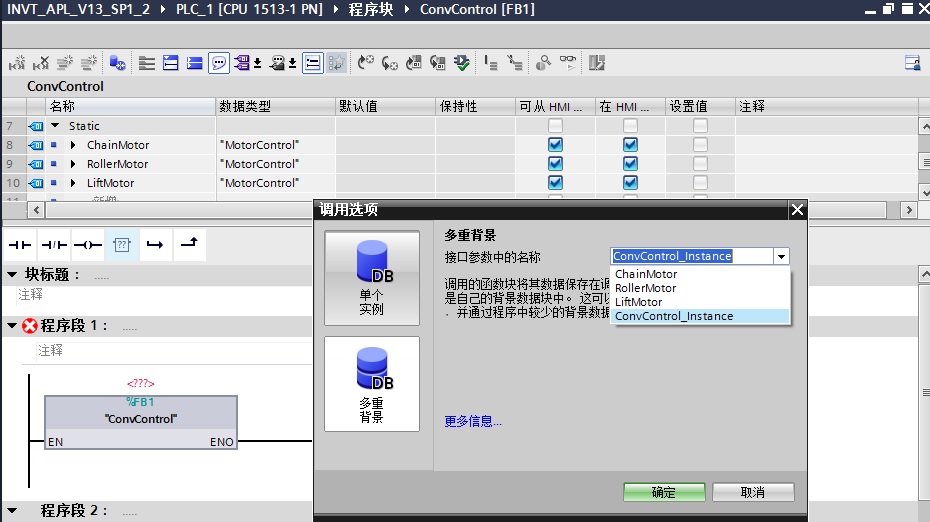Toggle HMI accessible checkbox for LiftMotor
This screenshot has height=522, width=930.
tap(555, 183)
